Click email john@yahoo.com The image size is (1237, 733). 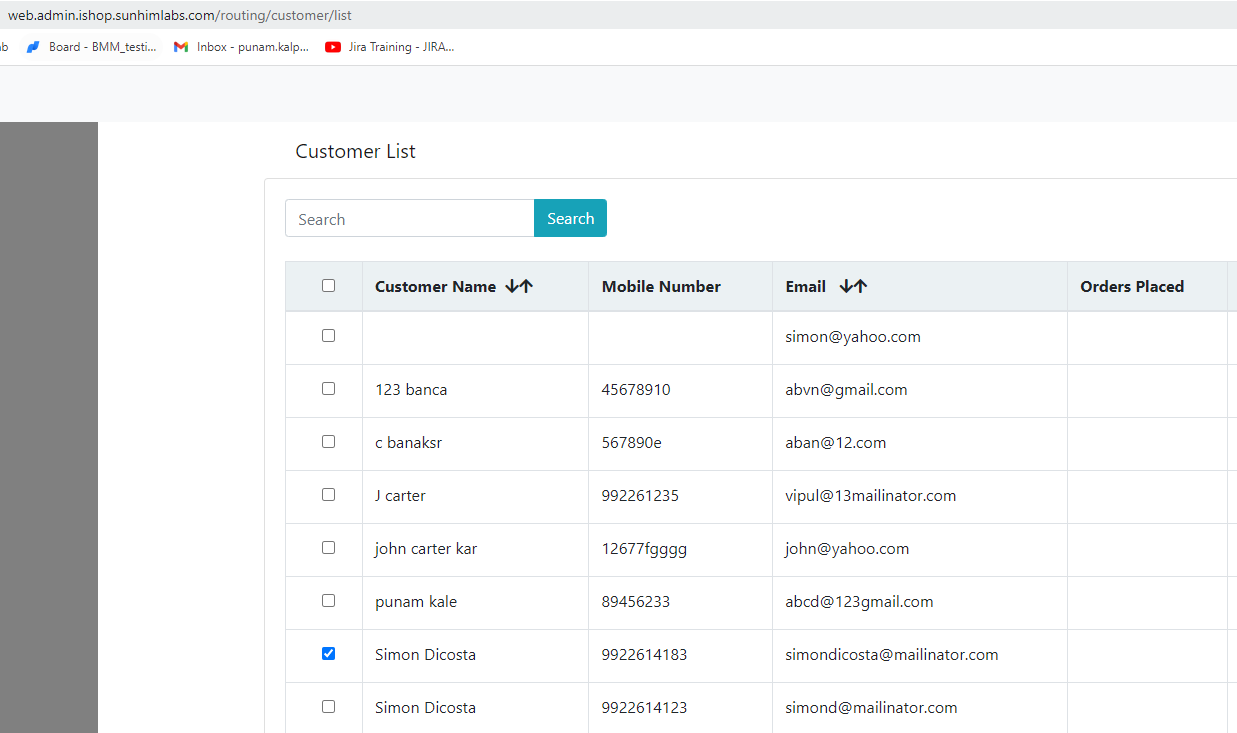point(847,549)
